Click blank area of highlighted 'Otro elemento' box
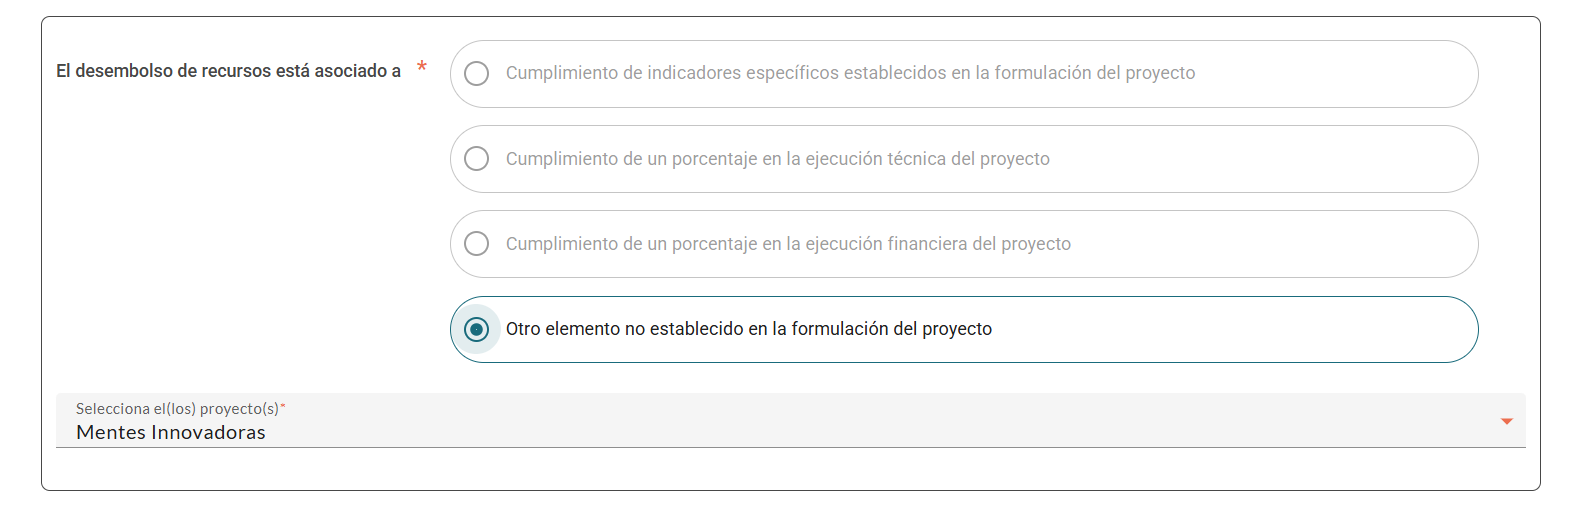The image size is (1577, 509). (x=1230, y=329)
